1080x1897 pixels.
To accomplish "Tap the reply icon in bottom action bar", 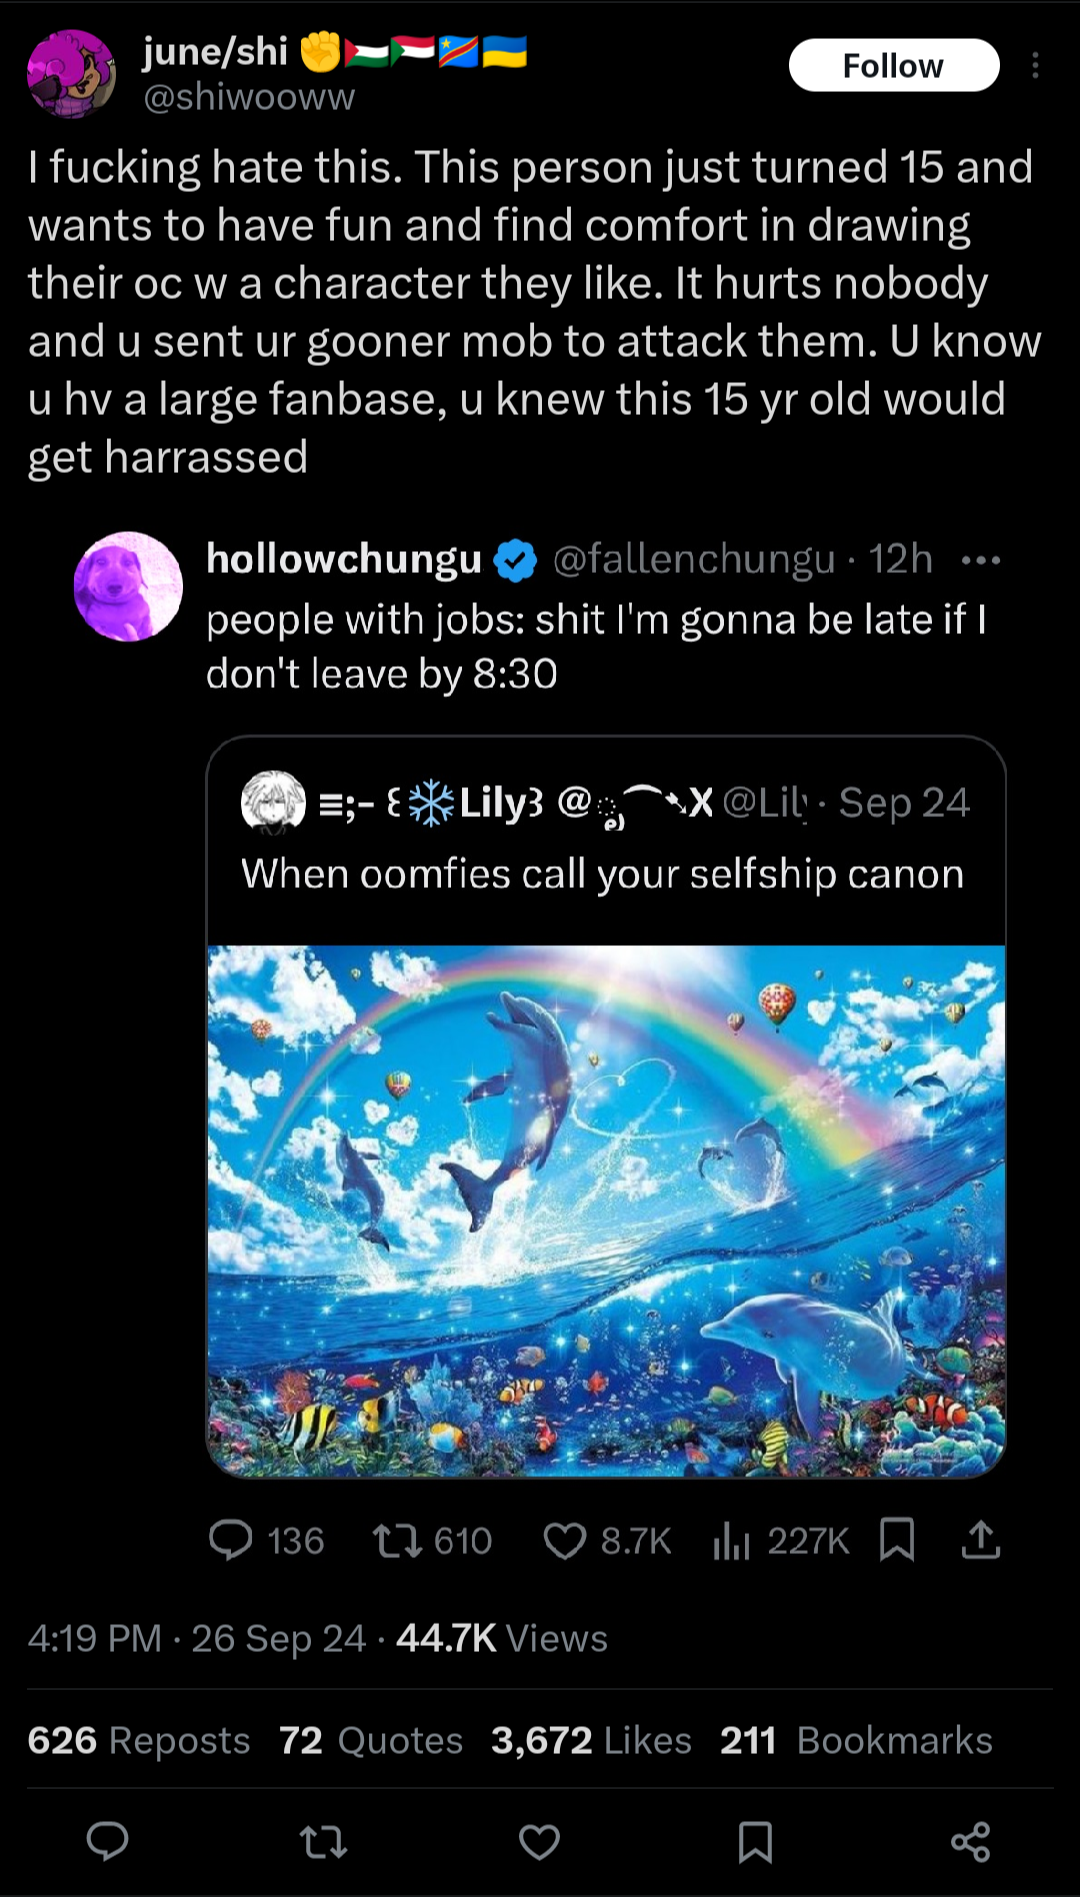I will (x=108, y=1841).
